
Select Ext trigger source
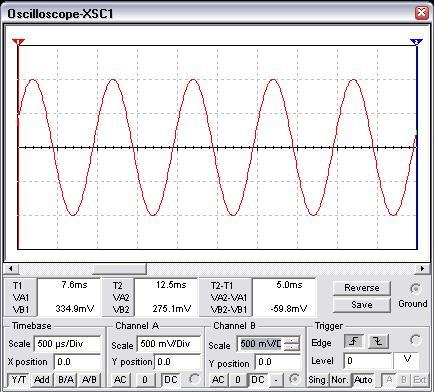pos(420,380)
